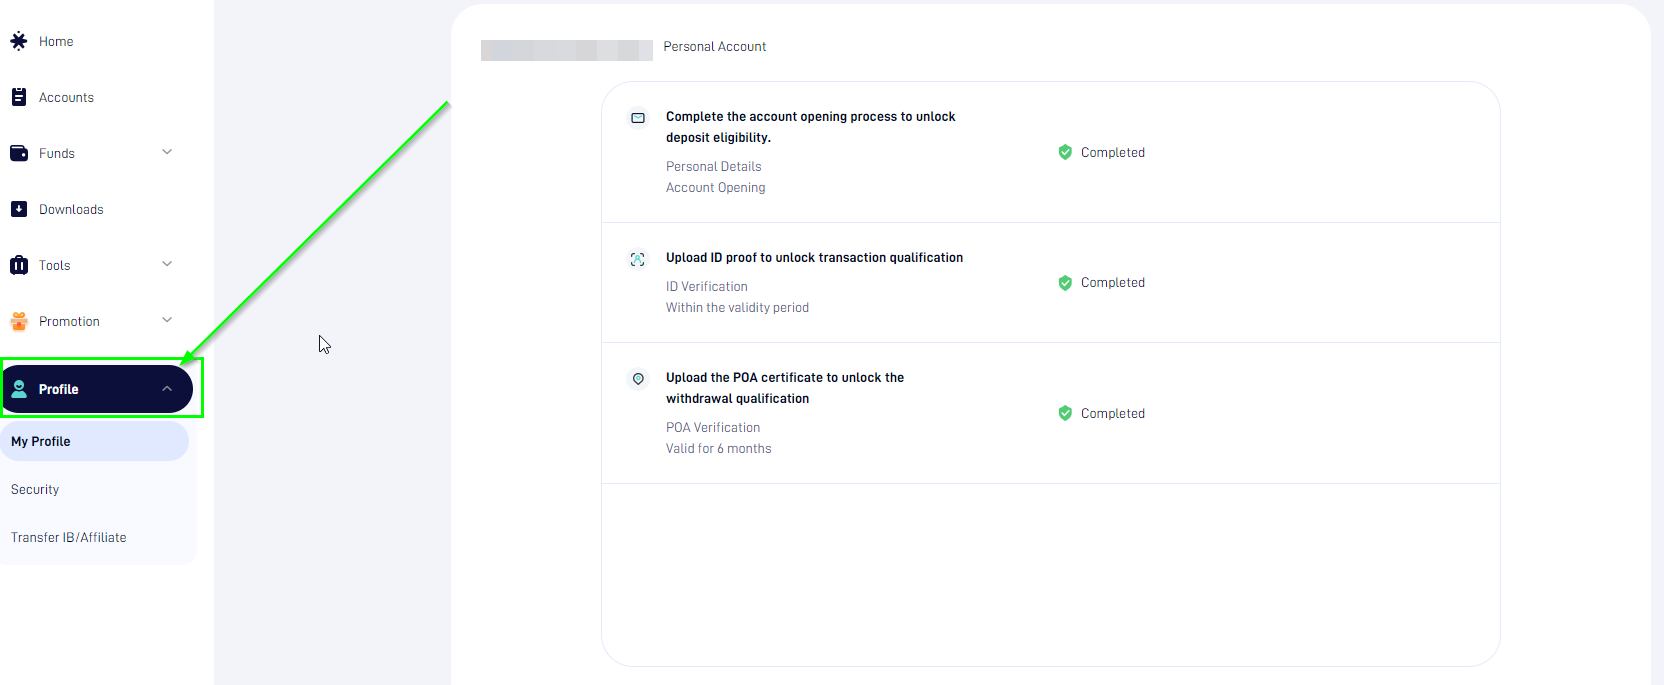Open the Security submenu item
Image resolution: width=1664 pixels, height=685 pixels.
35,489
